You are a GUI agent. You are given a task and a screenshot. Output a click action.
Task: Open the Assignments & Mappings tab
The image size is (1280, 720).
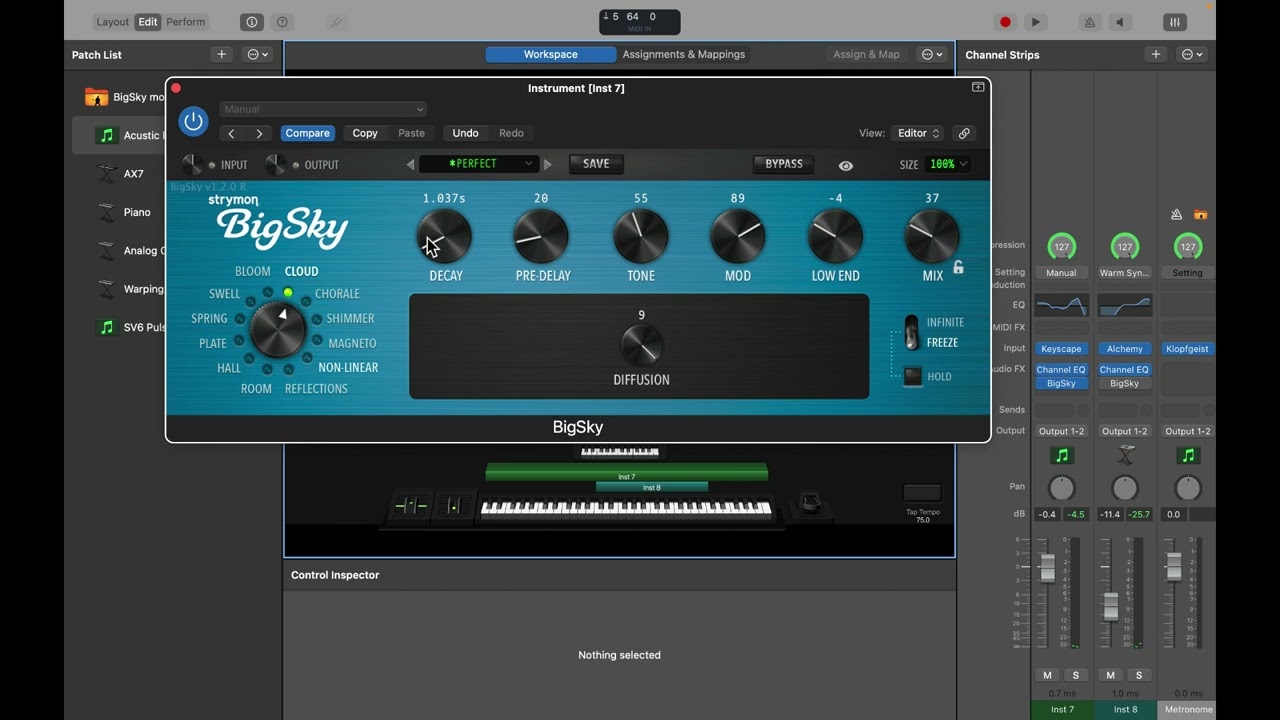[684, 54]
